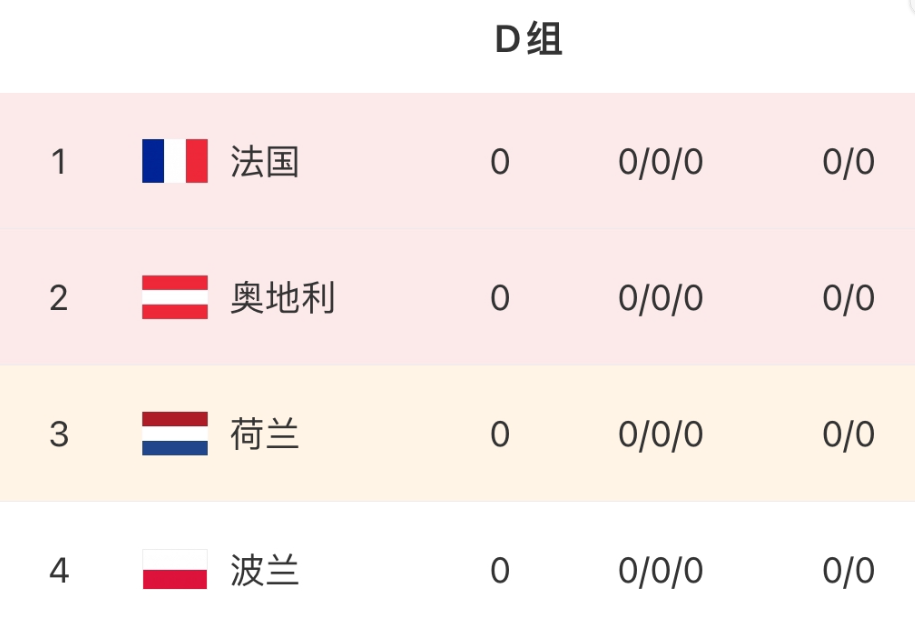915x630 pixels.
Task: Click Poland's 0/0 goals value
Action: [x=848, y=571]
